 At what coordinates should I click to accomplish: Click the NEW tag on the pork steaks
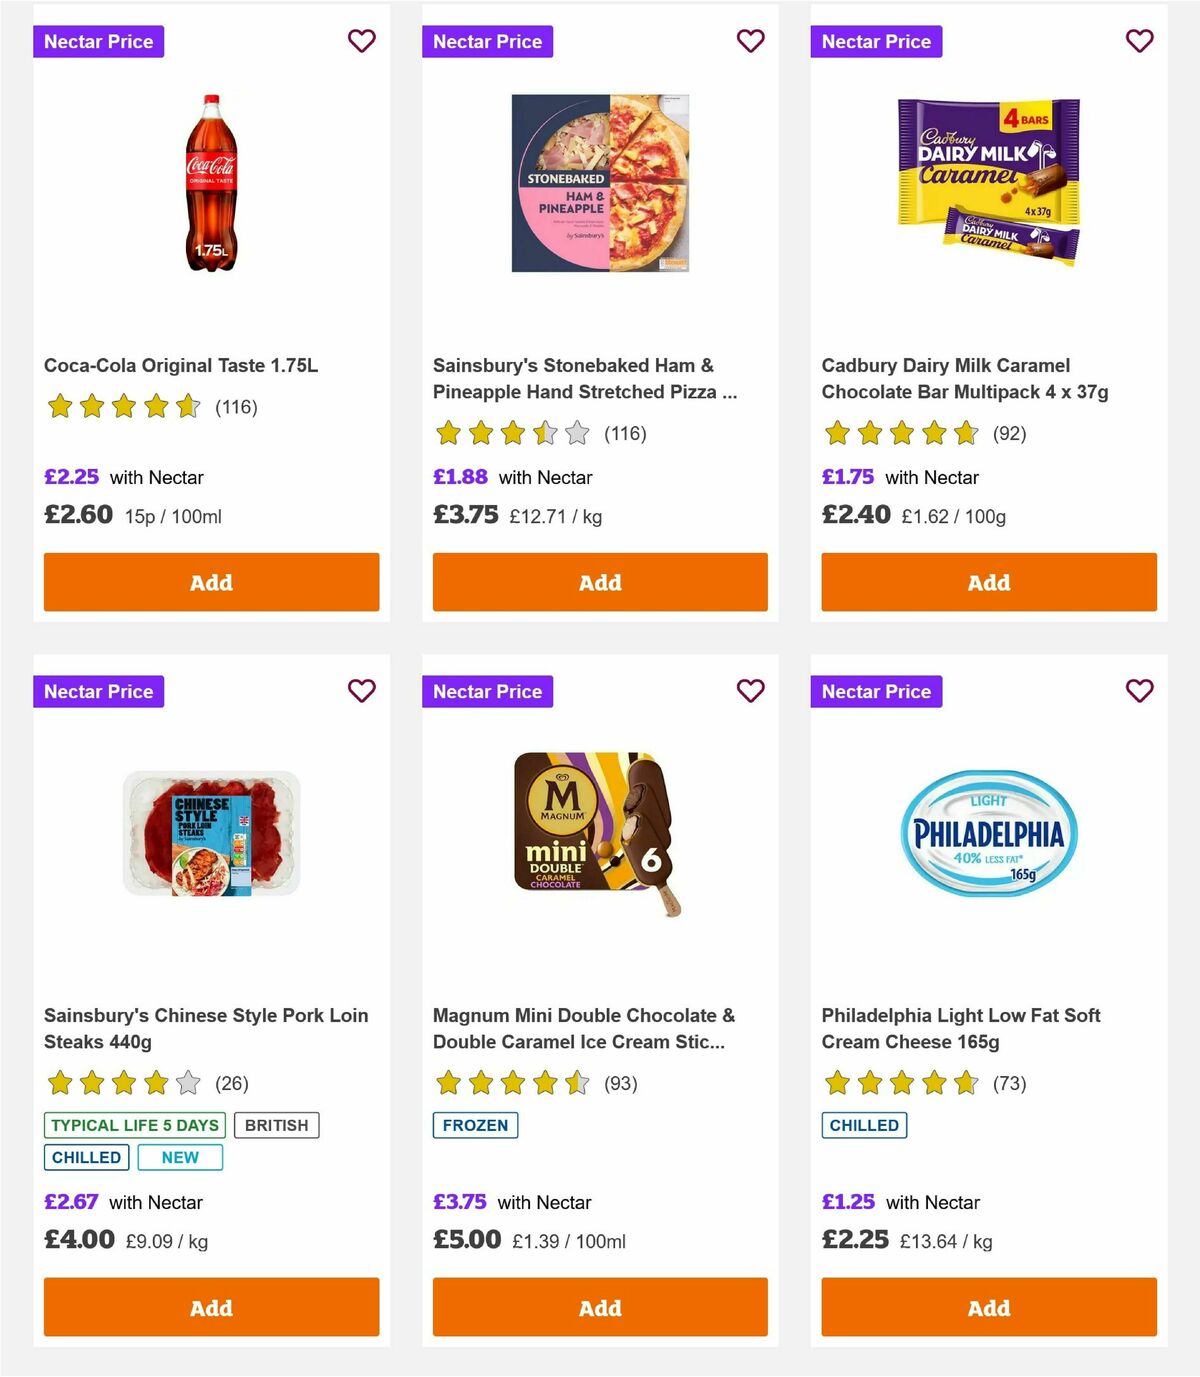point(180,1157)
